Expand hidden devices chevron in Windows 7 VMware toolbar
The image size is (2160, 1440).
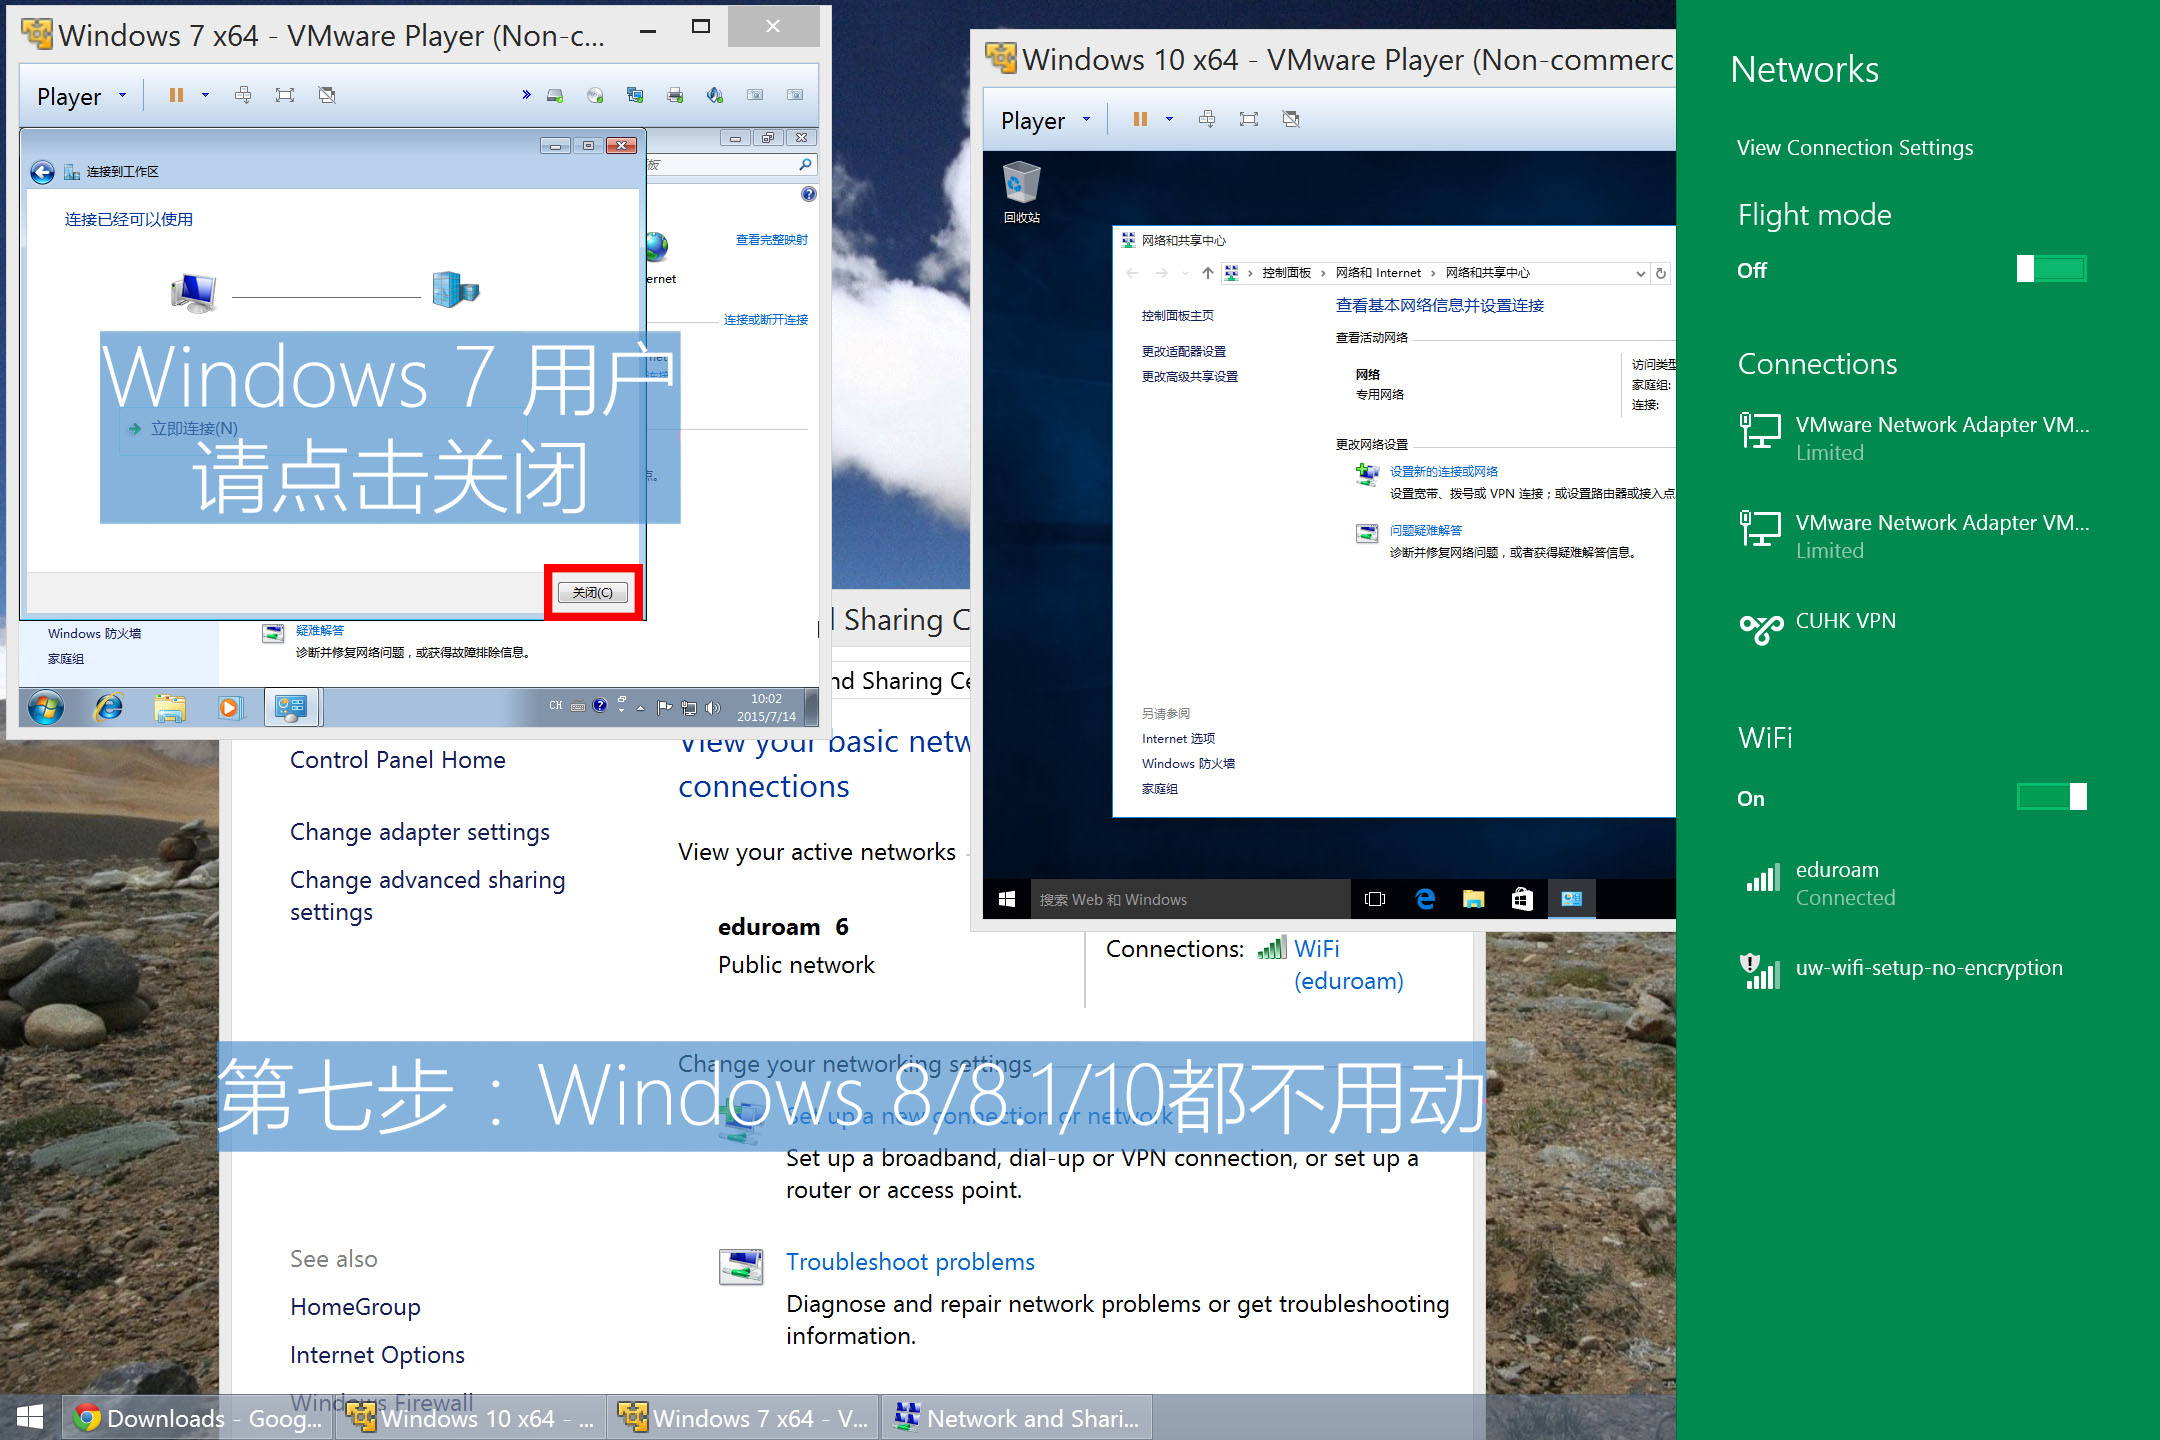coord(526,95)
